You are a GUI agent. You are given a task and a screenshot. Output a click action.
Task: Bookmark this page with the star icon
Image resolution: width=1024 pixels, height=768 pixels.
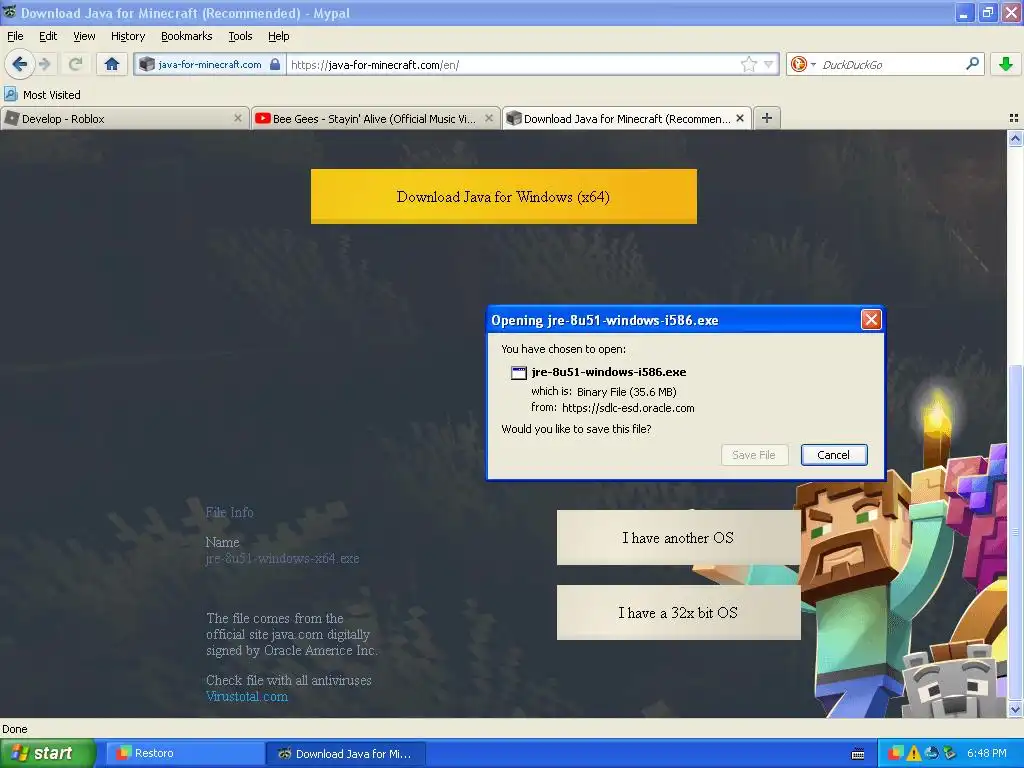pos(748,64)
